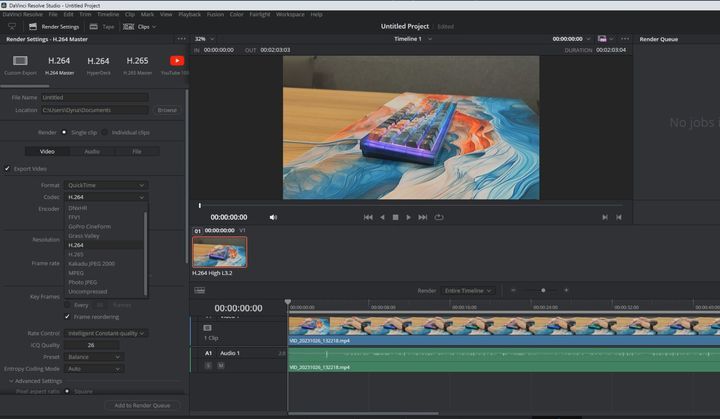Mute the Audio 1 track

221,366
